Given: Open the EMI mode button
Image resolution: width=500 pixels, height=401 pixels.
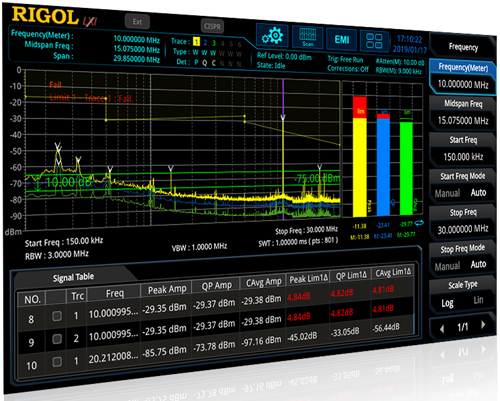Looking at the screenshot, I should click(x=342, y=40).
